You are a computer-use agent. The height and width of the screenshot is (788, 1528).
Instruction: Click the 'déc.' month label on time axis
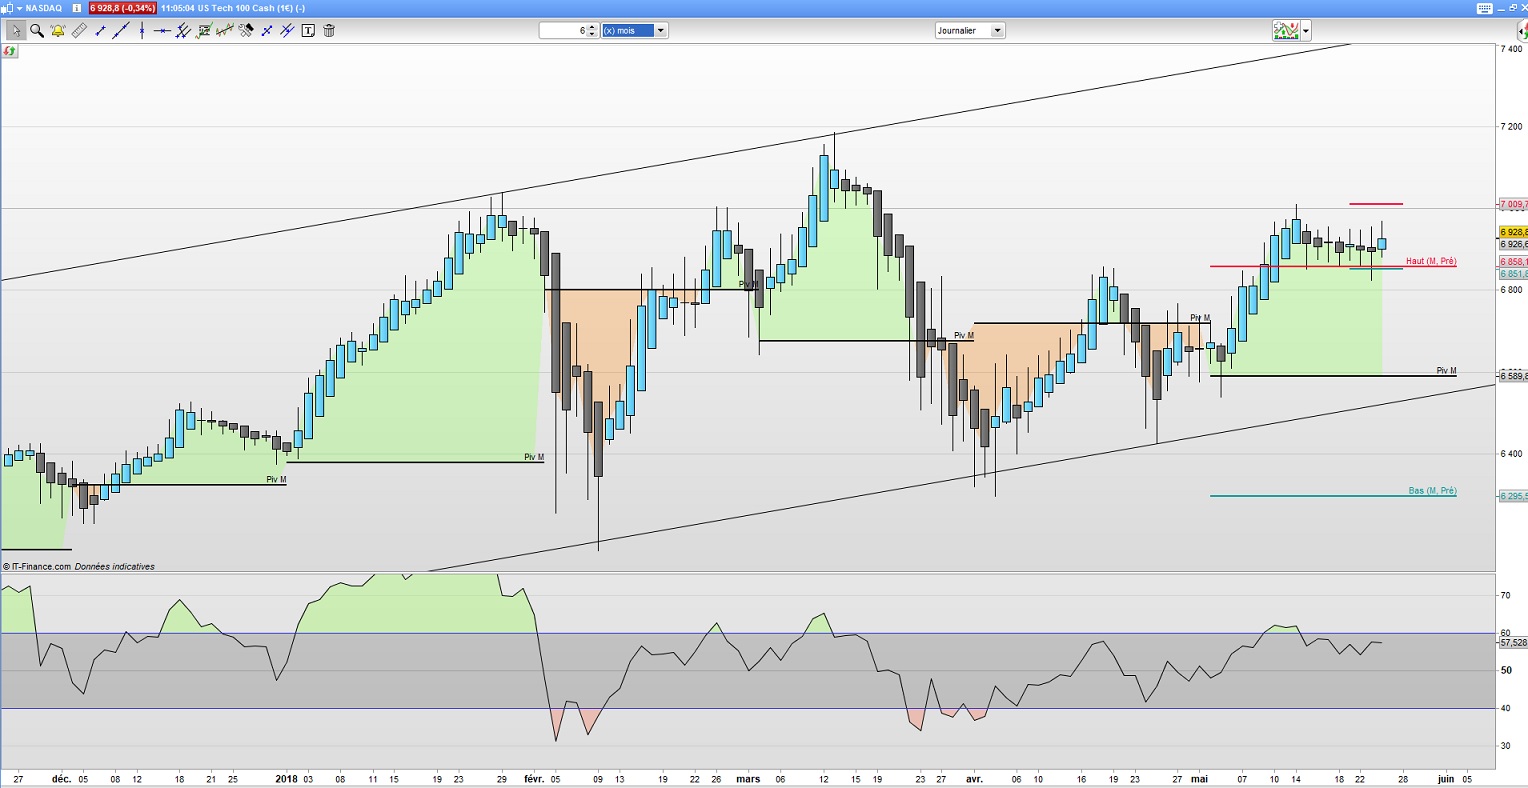coord(62,779)
